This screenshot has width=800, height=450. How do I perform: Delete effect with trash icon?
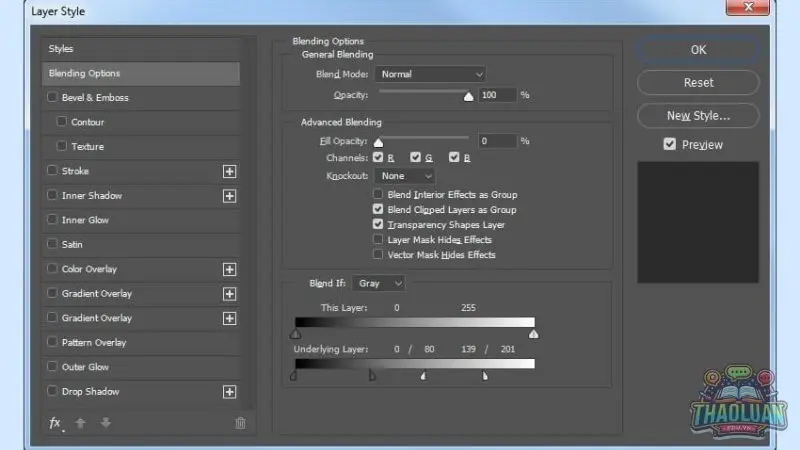240,423
